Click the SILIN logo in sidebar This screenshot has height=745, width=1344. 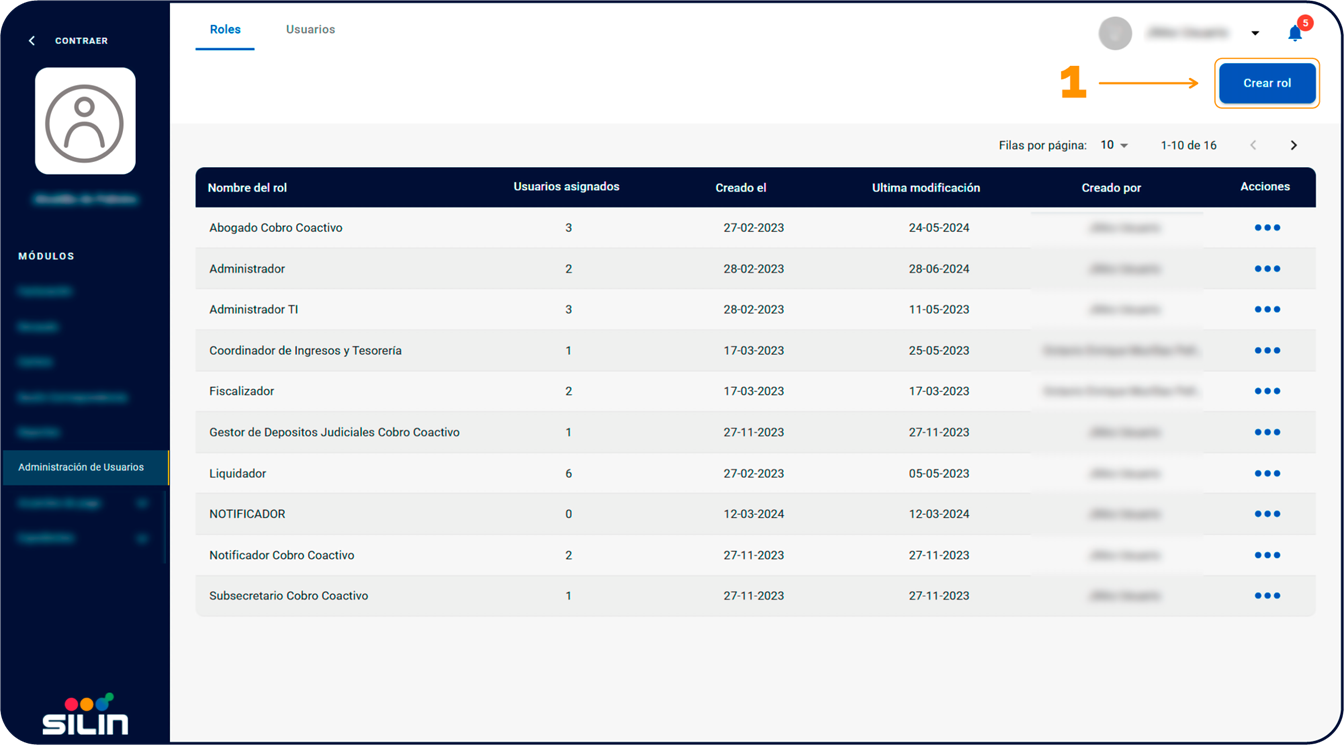pyautogui.click(x=85, y=716)
